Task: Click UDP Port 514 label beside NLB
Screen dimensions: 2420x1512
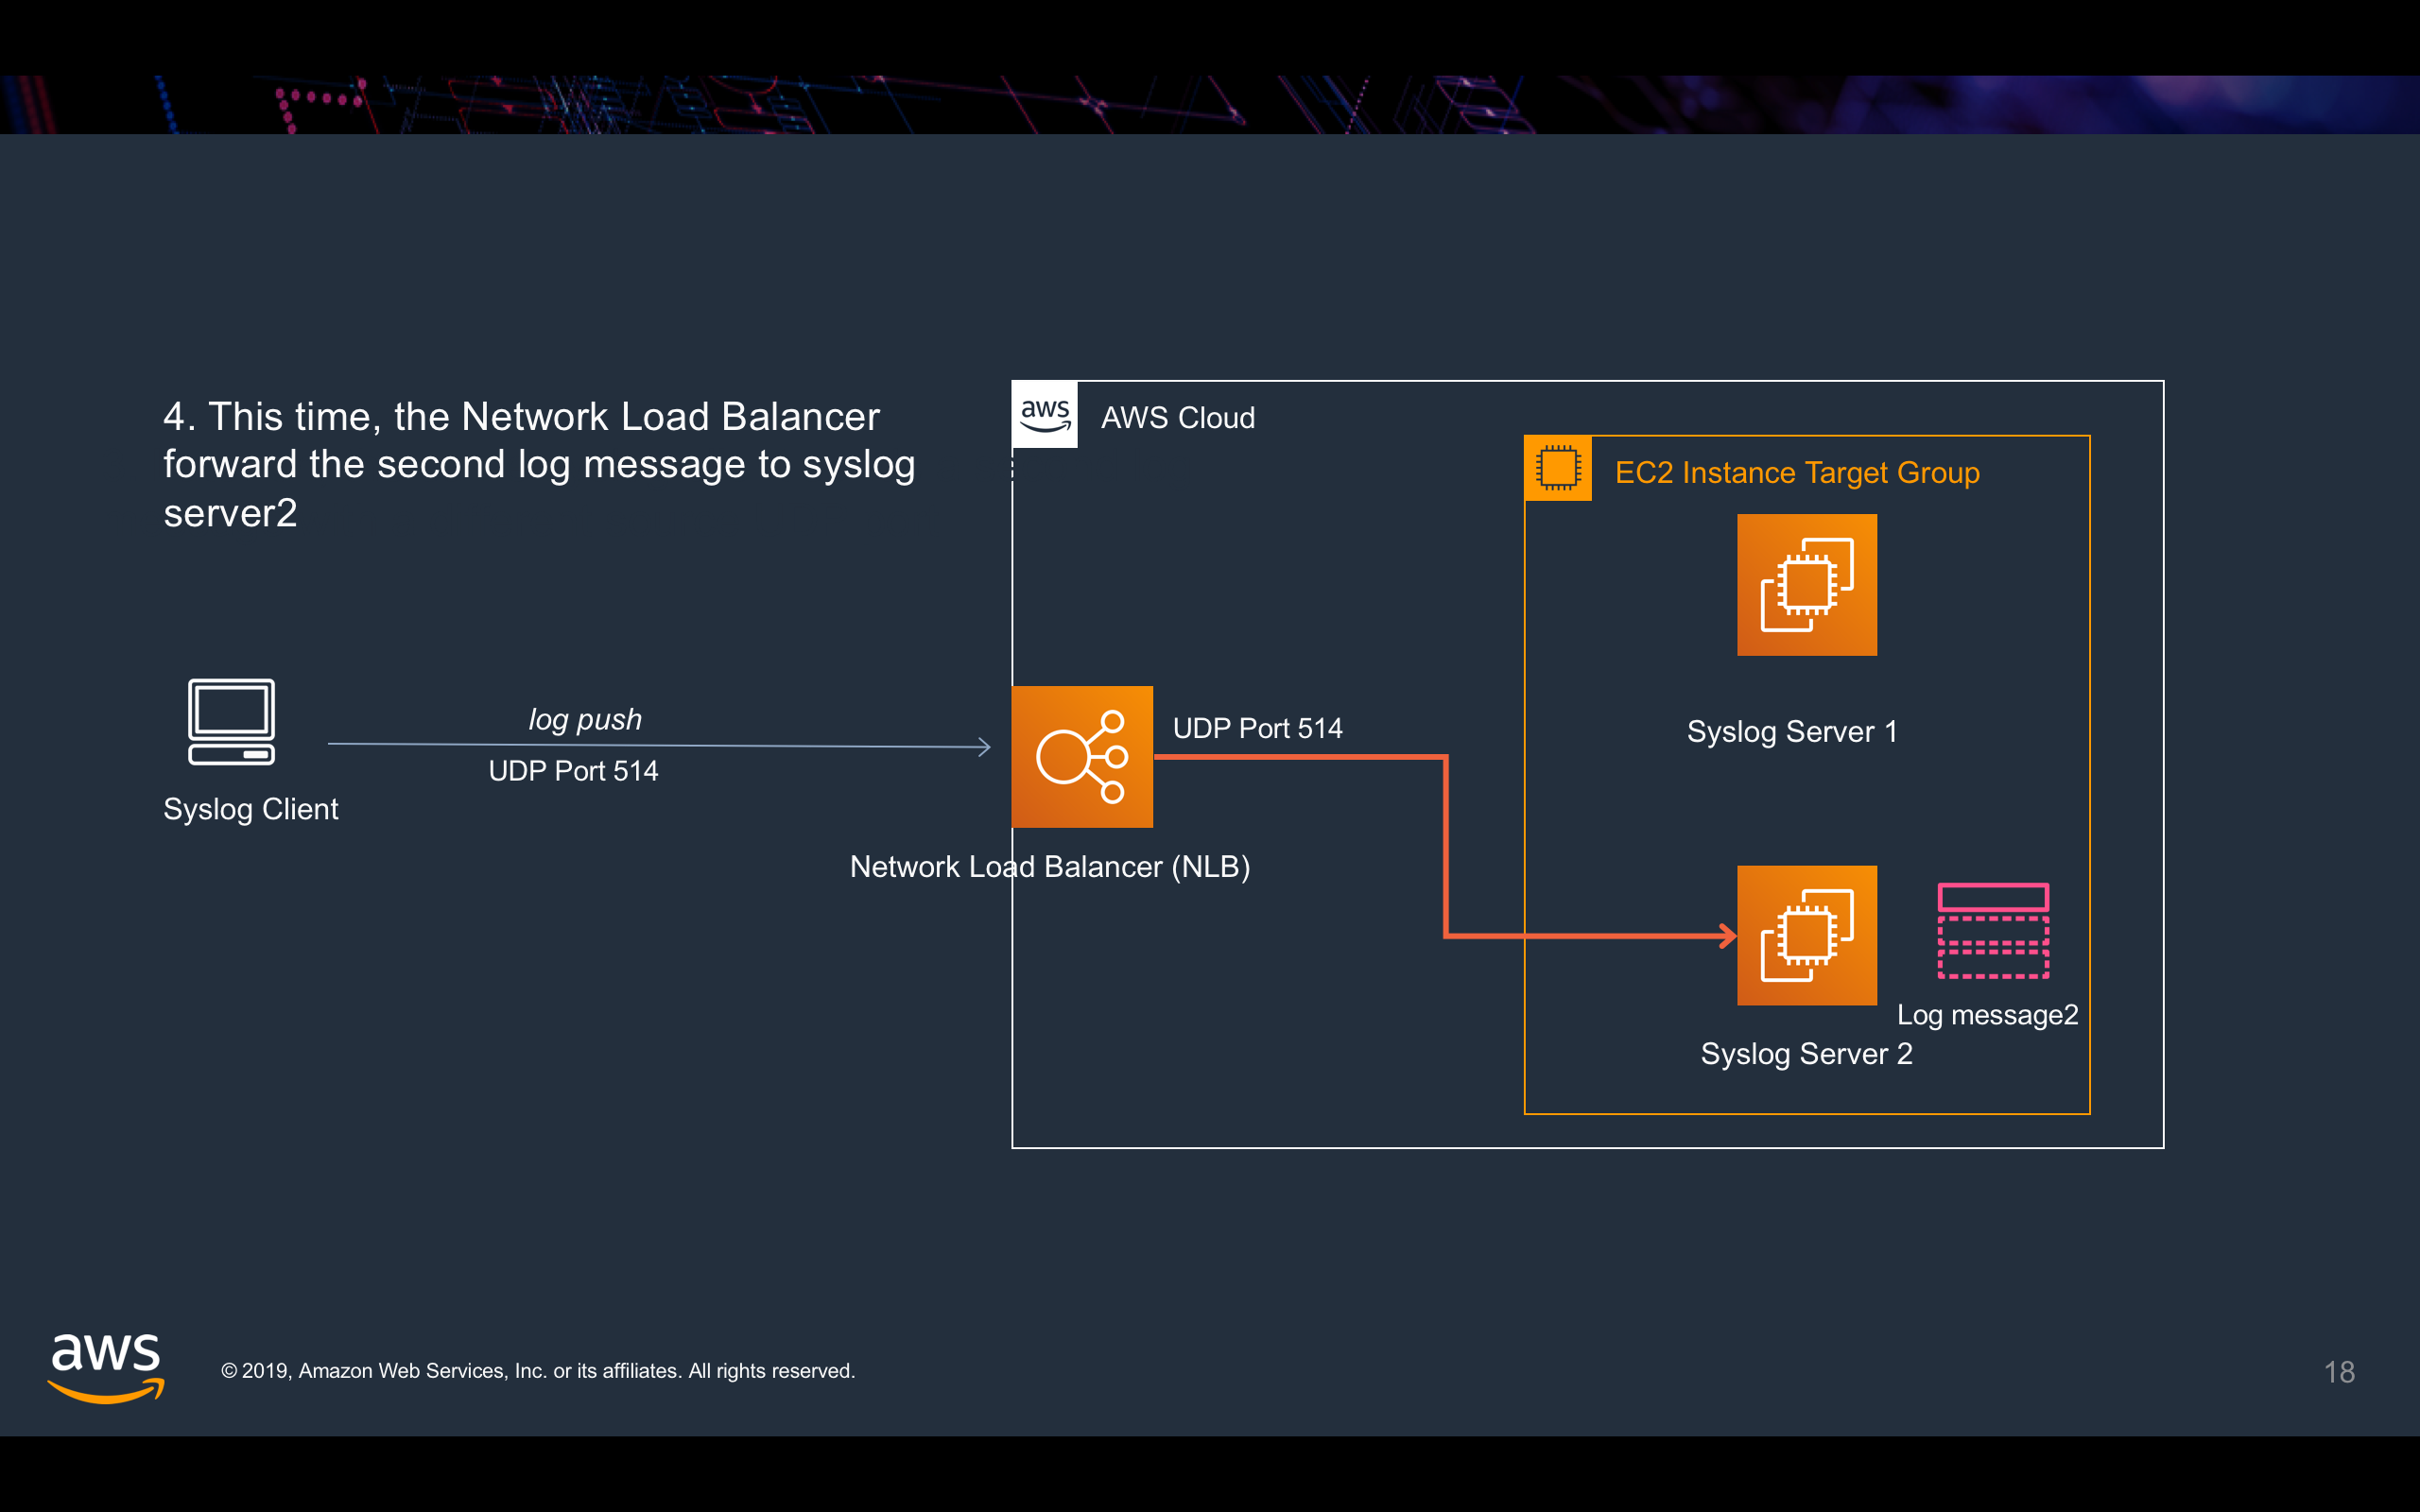Action: tap(1257, 728)
